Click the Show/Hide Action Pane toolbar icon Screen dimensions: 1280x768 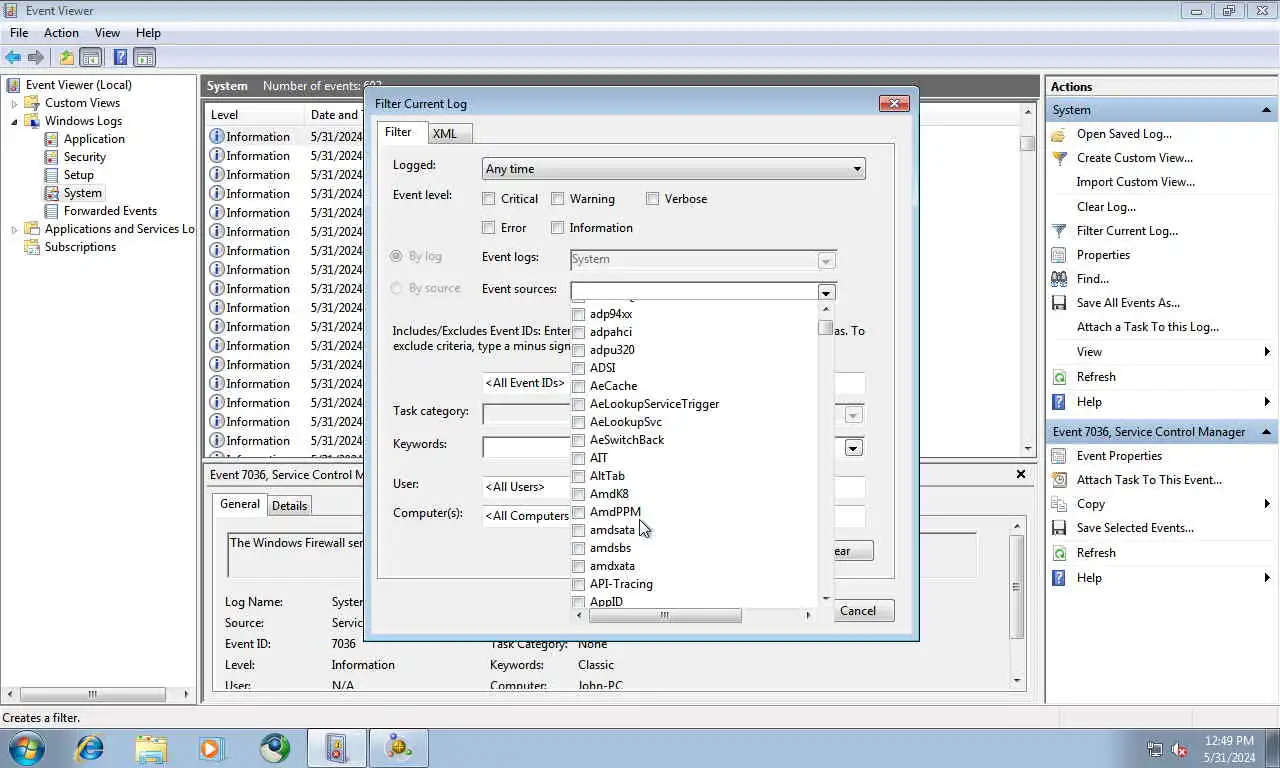[145, 57]
